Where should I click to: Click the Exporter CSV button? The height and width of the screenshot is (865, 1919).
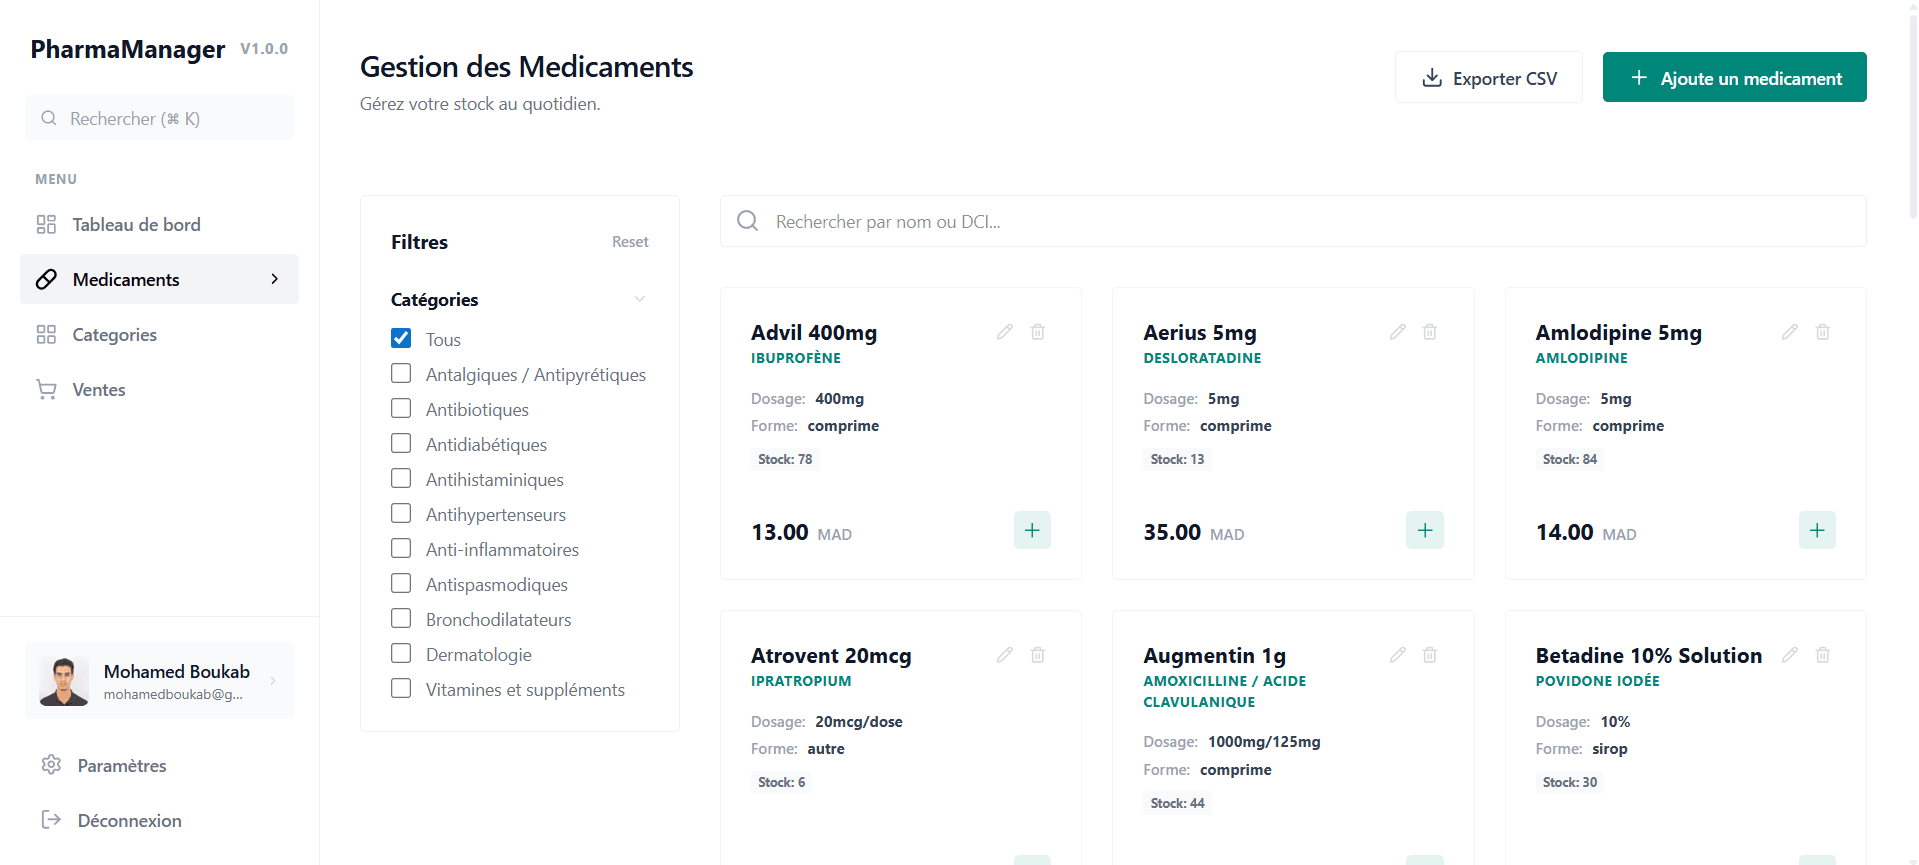1488,77
